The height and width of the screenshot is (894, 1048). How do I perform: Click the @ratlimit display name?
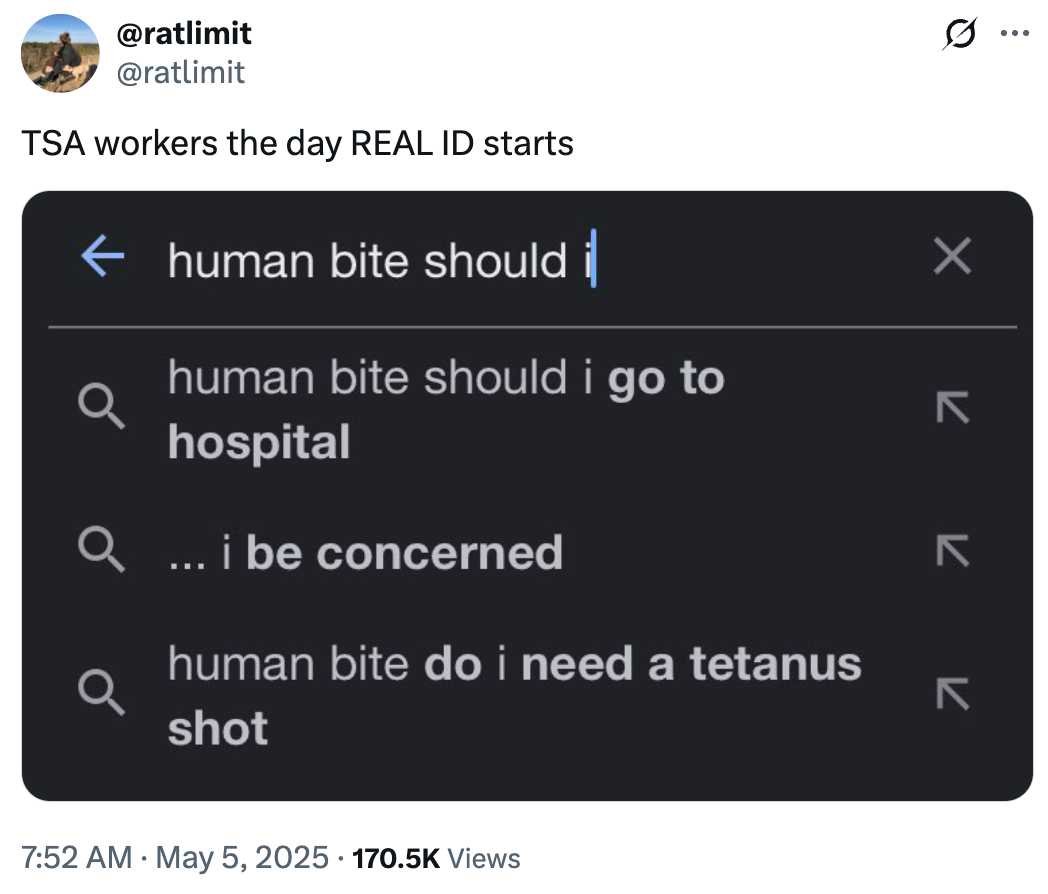click(x=180, y=33)
